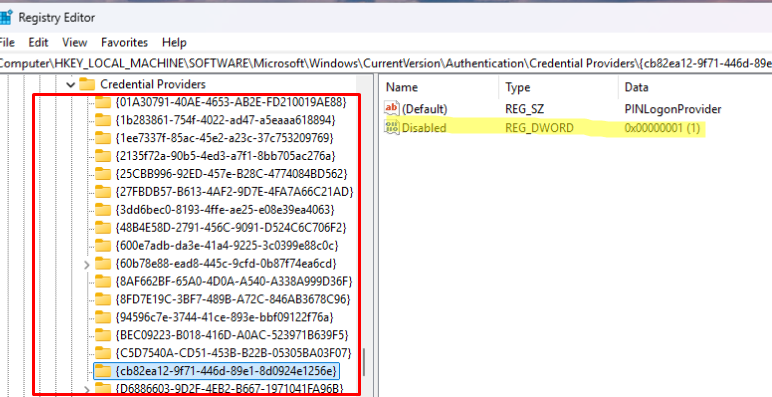
Task: Click the REG_DWORD type cell
Action: click(x=539, y=128)
